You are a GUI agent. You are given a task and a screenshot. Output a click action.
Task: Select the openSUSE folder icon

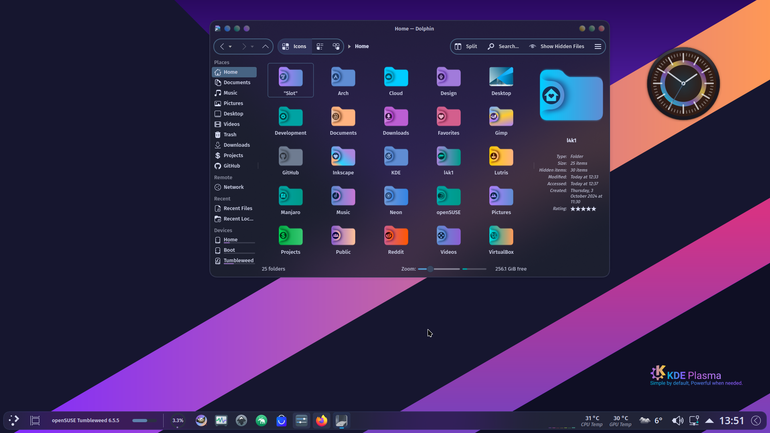tap(448, 197)
